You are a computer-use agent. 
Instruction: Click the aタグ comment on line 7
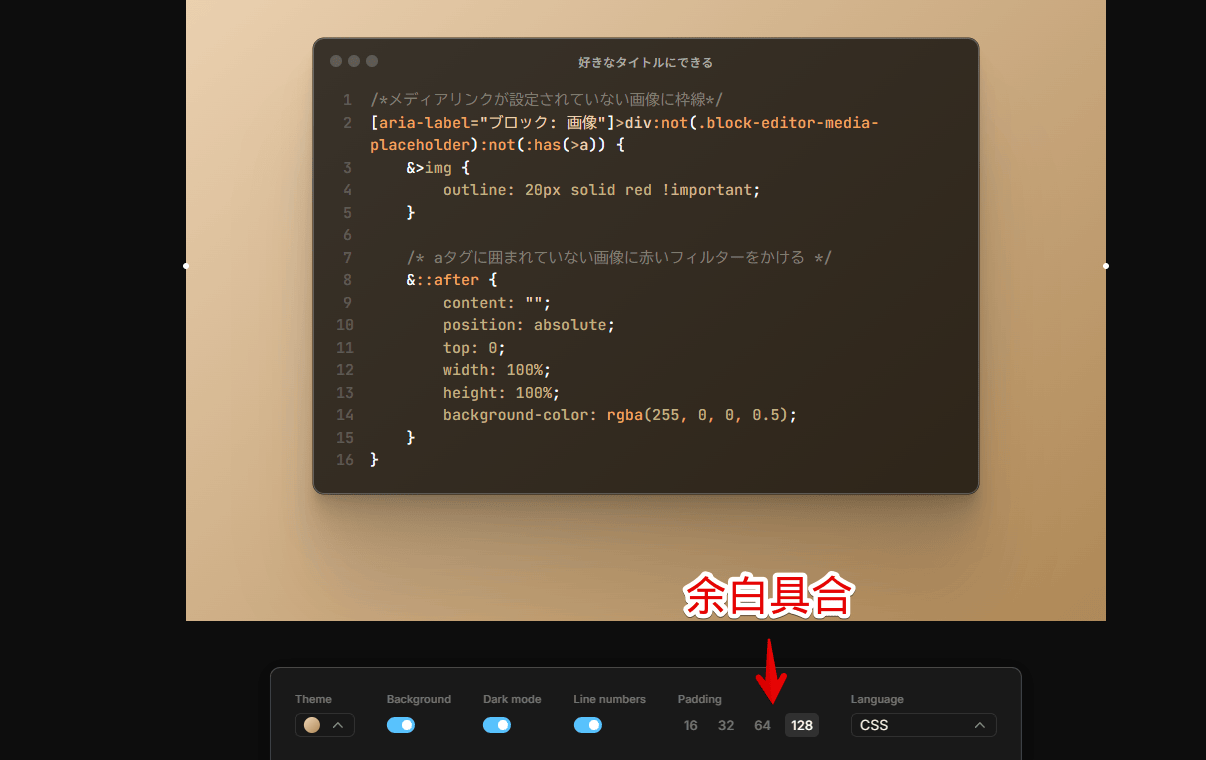(x=619, y=258)
